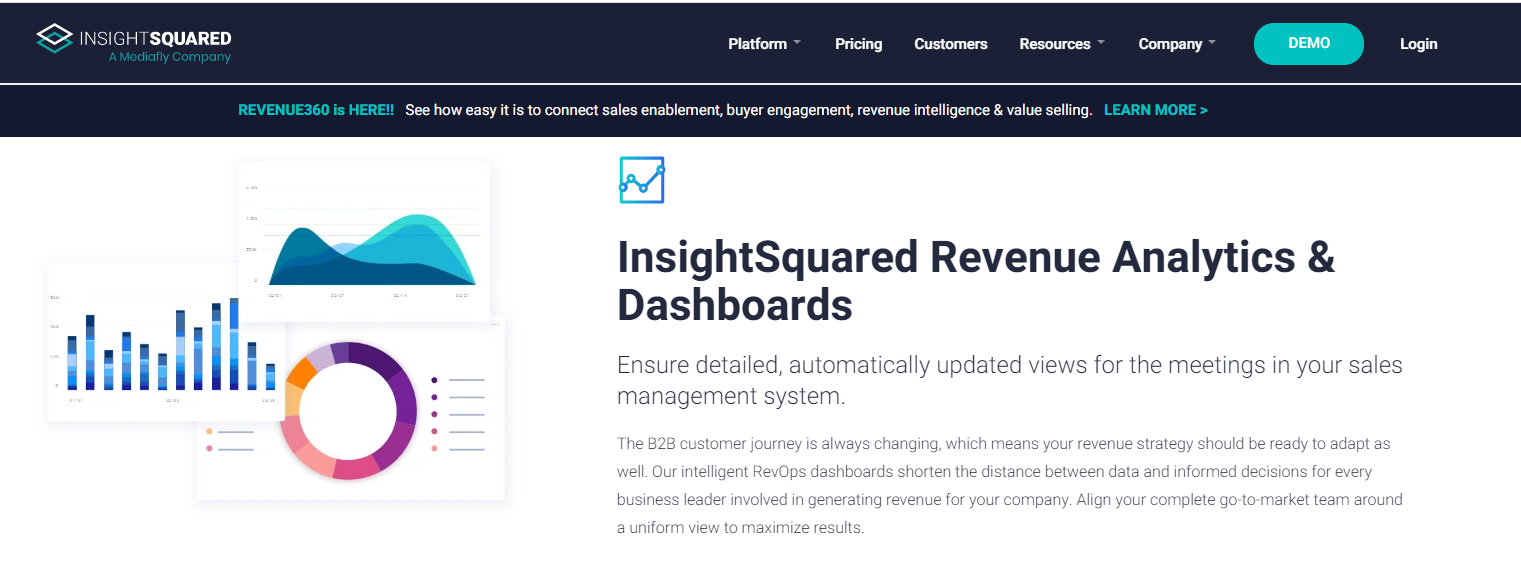Click the line chart analytics icon
Viewport: 1521px width, 563px height.
(642, 180)
